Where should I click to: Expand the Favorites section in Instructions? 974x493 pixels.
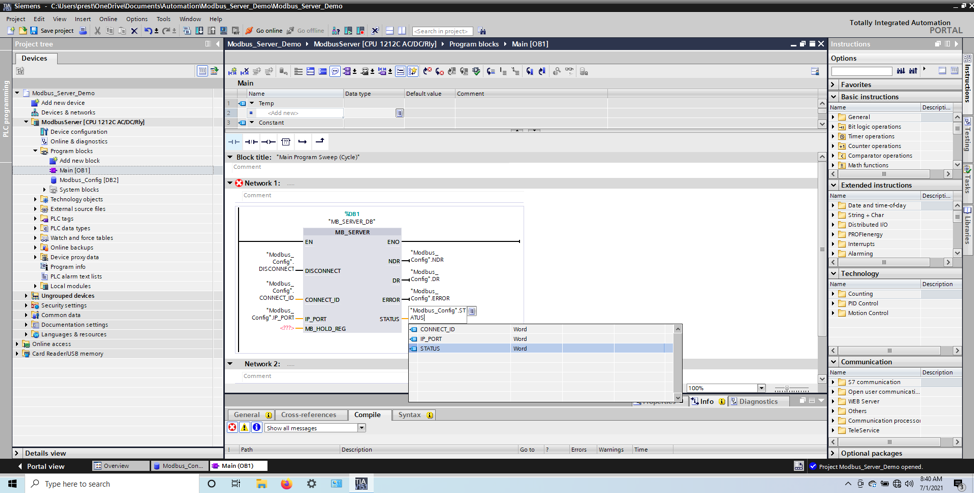tap(834, 84)
